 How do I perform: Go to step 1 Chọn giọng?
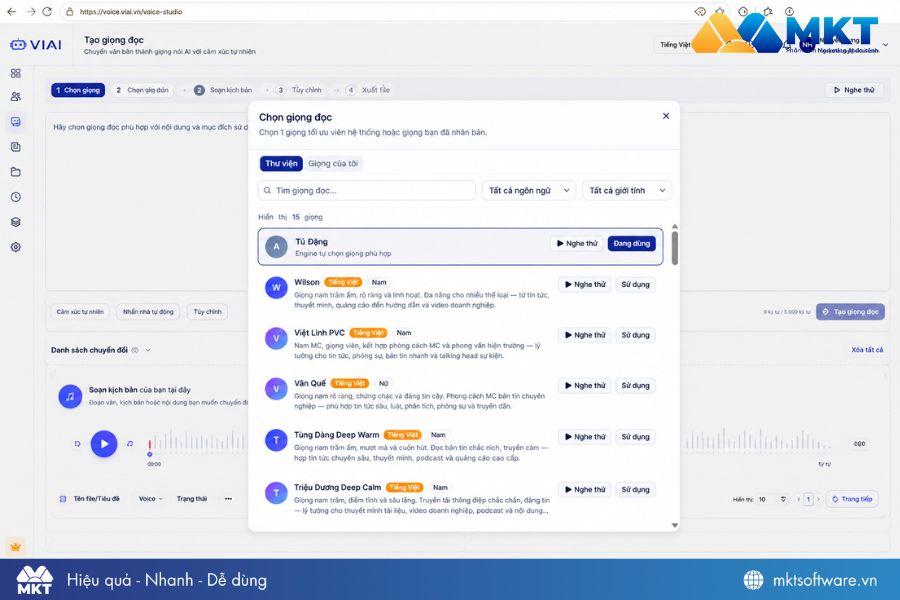click(78, 90)
